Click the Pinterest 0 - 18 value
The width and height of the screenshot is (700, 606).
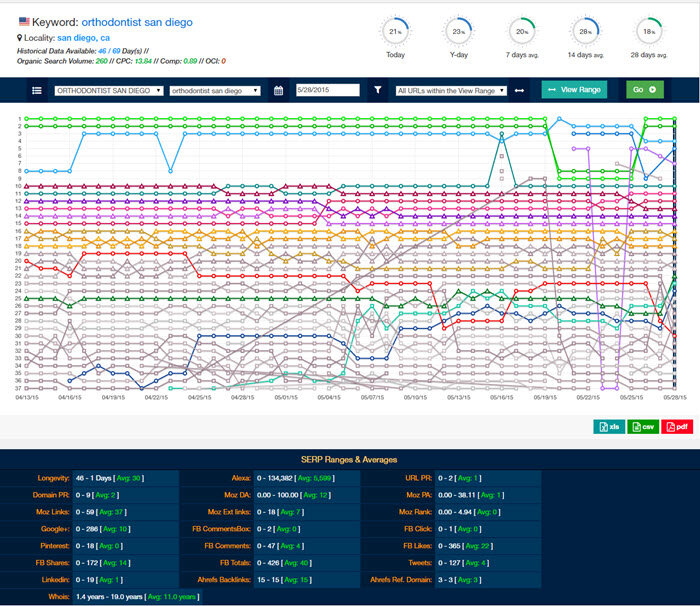coord(99,546)
